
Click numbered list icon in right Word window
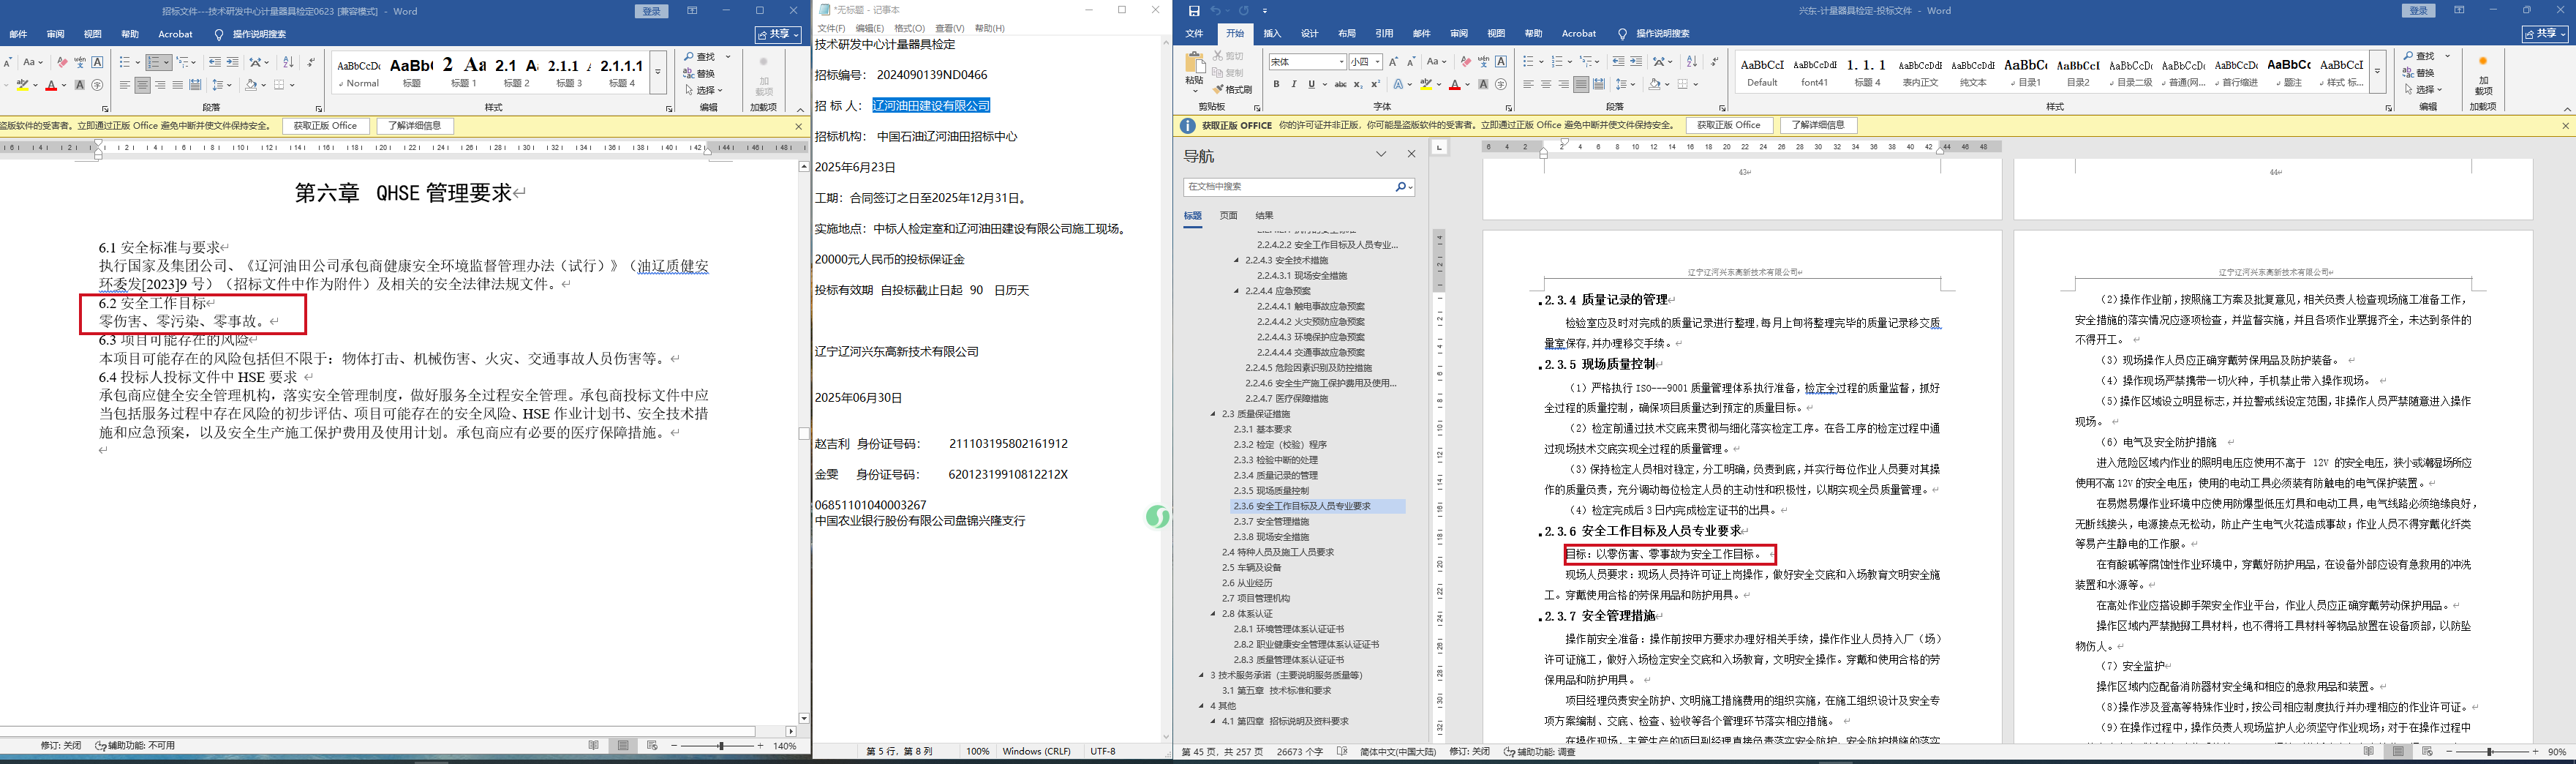[x=1557, y=62]
